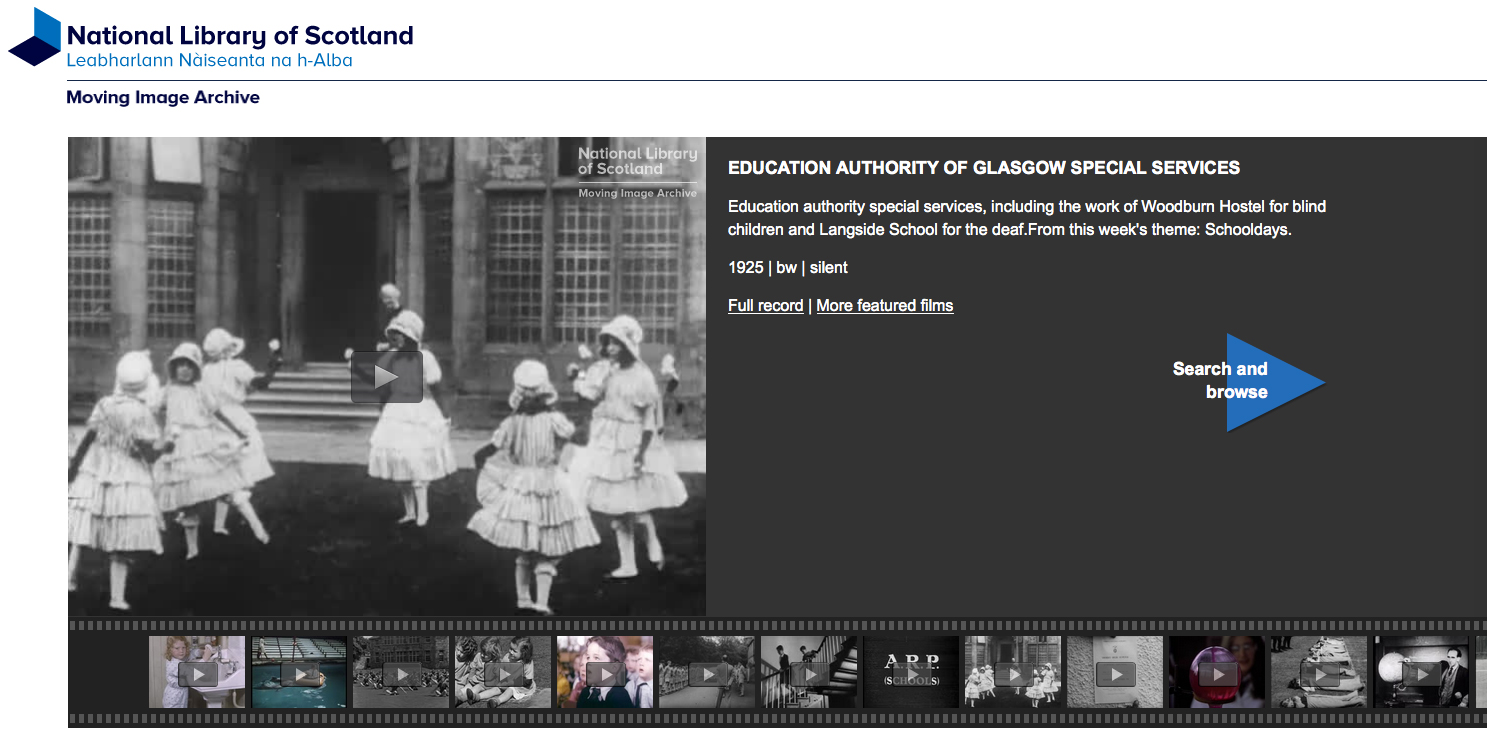Viewport: 1487px width, 755px height.
Task: Open the Full record link
Action: 765,305
